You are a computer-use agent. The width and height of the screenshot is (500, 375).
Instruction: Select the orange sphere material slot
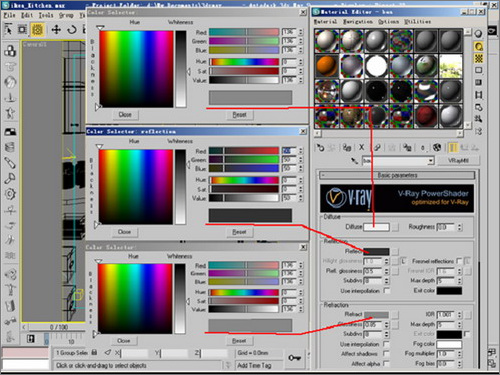[327, 66]
